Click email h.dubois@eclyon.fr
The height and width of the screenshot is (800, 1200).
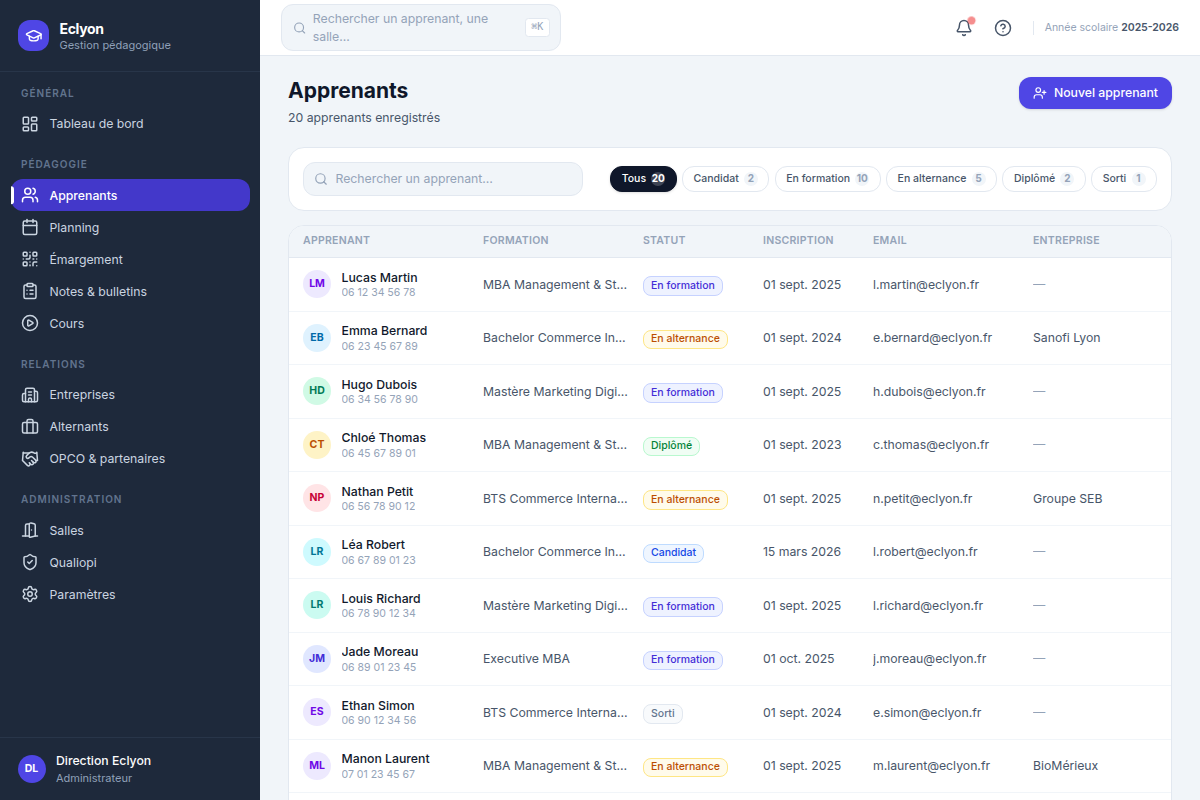[x=929, y=392]
